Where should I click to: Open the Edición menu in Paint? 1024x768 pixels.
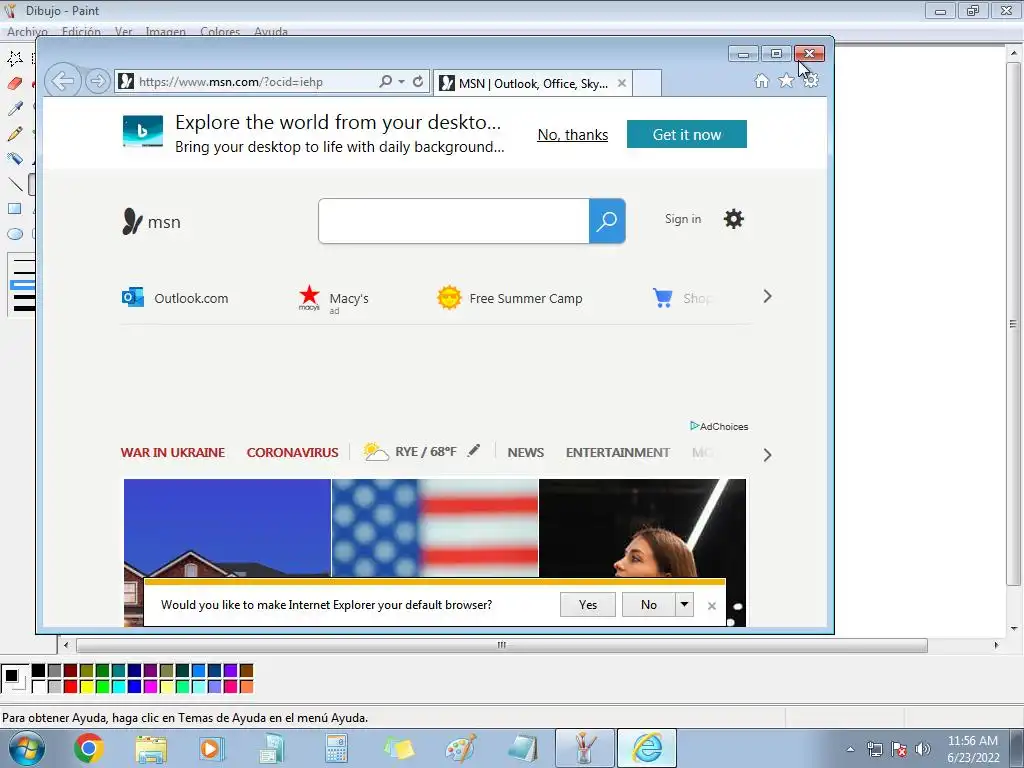81,31
